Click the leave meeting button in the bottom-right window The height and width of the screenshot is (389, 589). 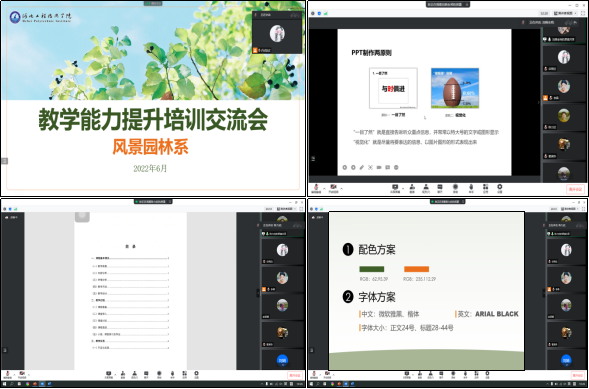pyautogui.click(x=577, y=375)
